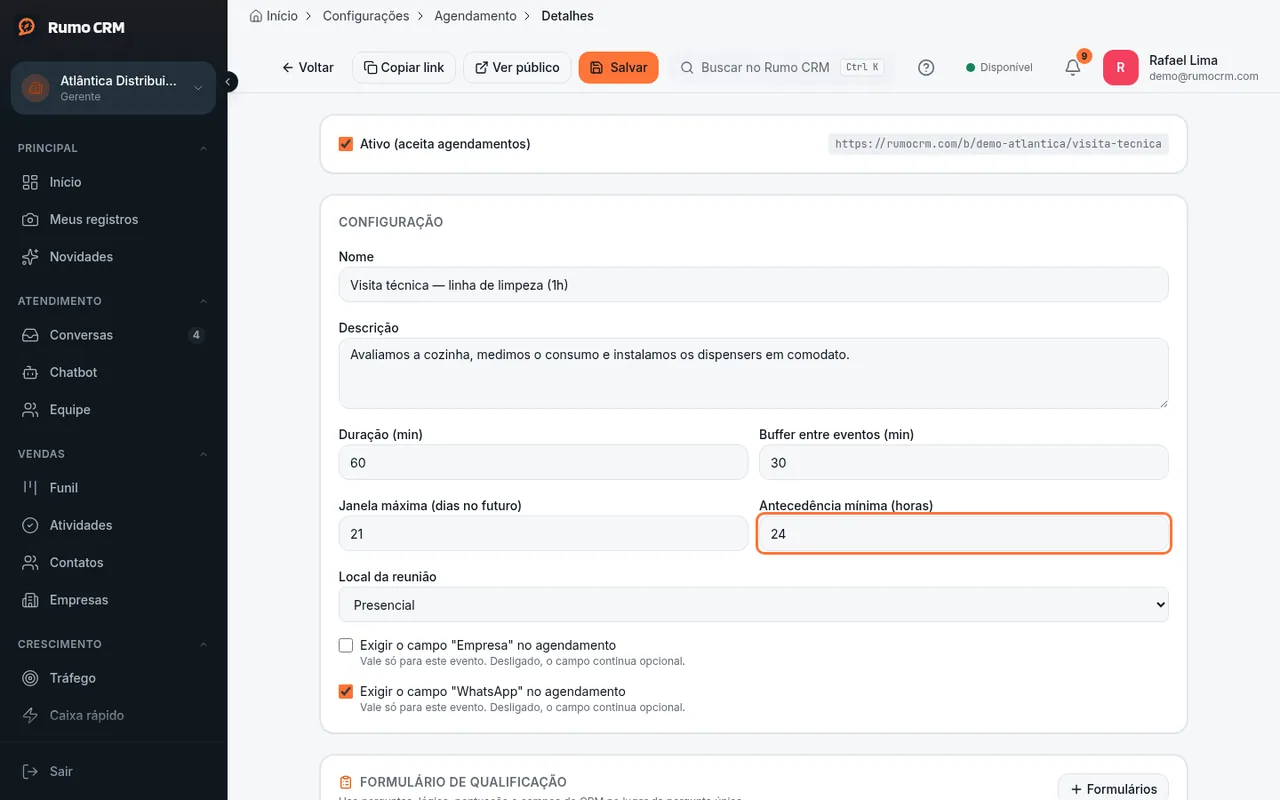Click the Tráfego target icon
This screenshot has width=1280, height=800.
[31, 678]
